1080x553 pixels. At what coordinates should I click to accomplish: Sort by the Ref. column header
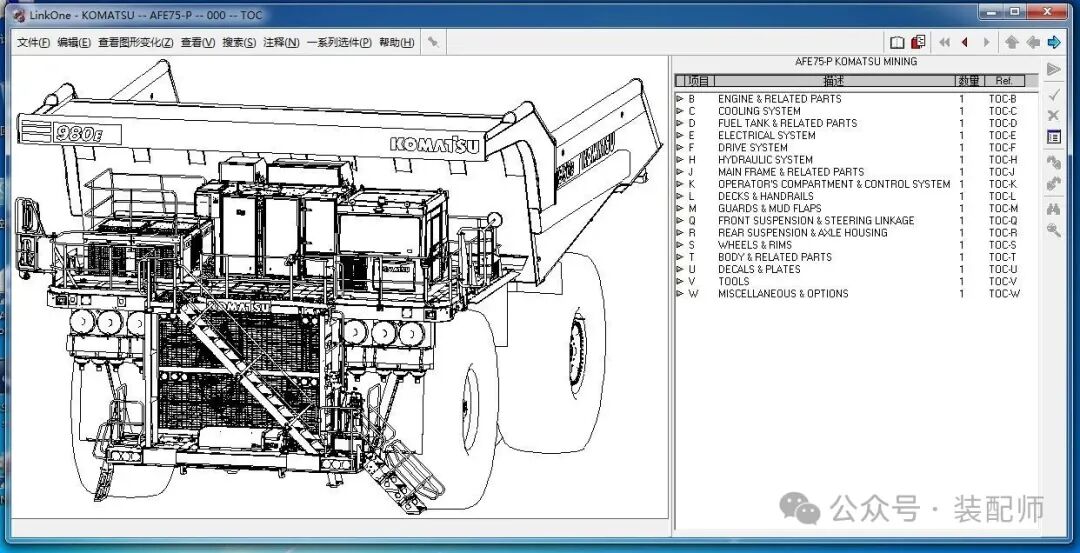tap(1004, 81)
